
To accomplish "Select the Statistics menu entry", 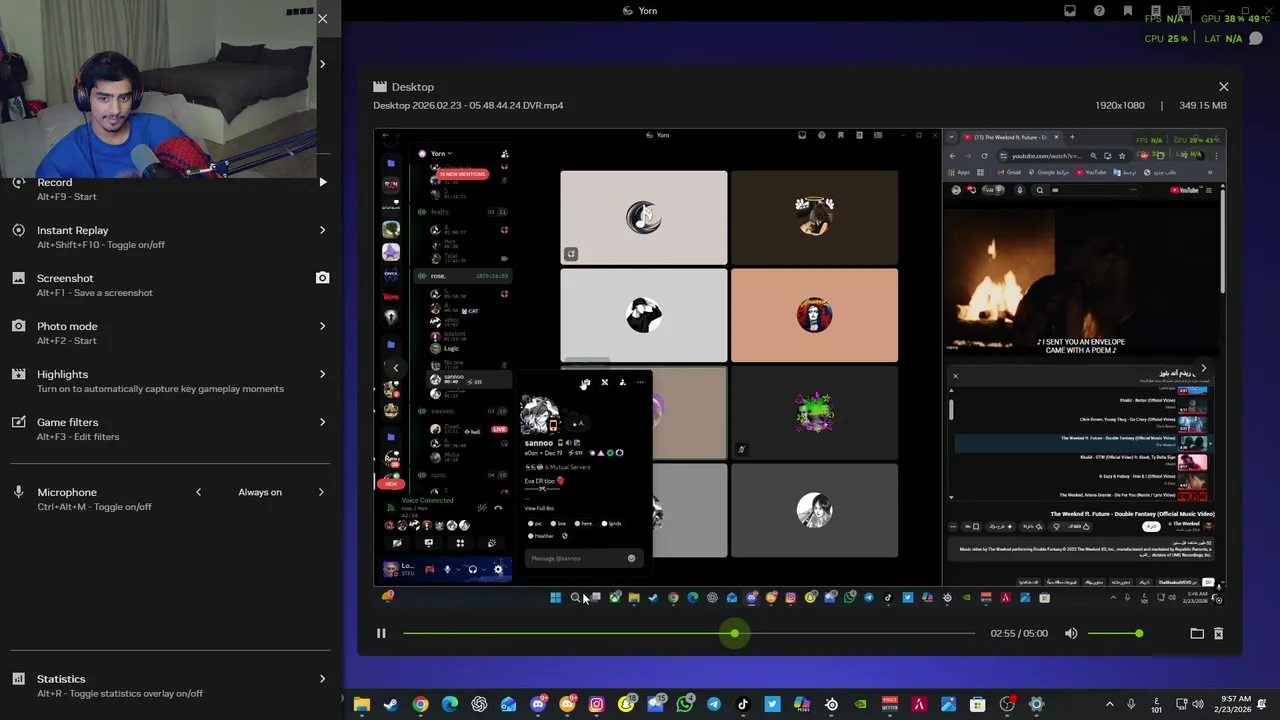I will (x=170, y=686).
